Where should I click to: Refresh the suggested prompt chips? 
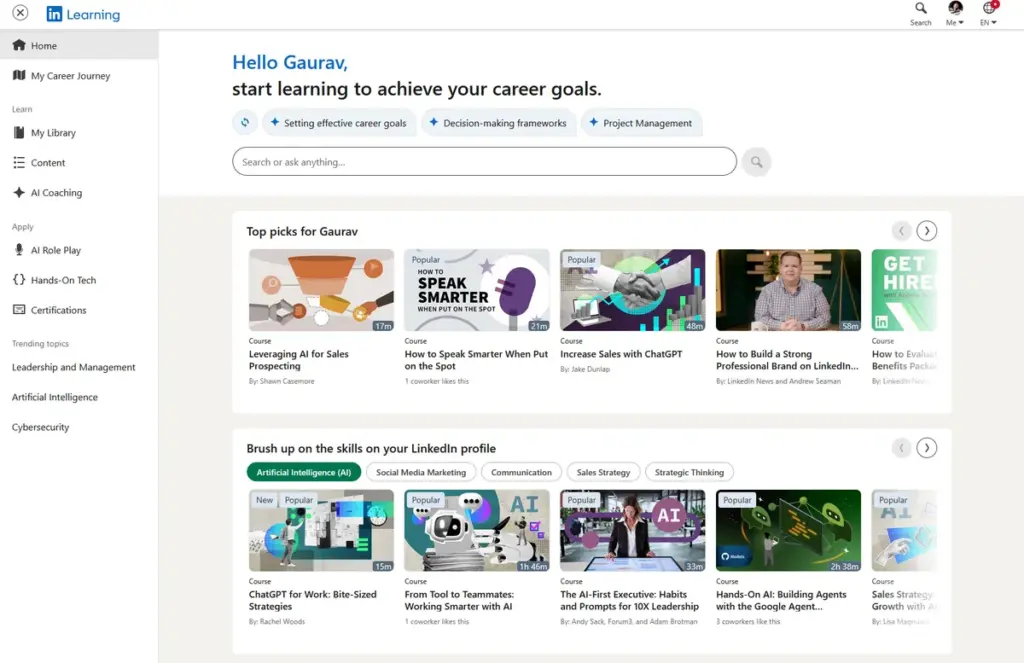click(x=244, y=121)
